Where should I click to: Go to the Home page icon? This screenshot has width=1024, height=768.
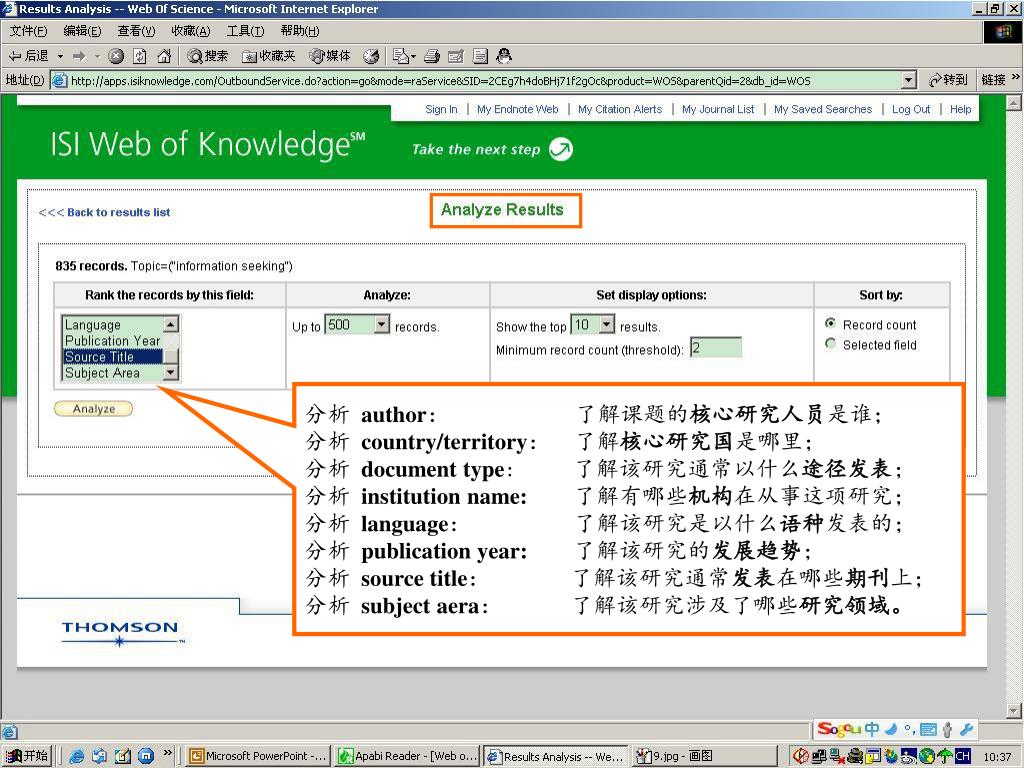point(165,56)
